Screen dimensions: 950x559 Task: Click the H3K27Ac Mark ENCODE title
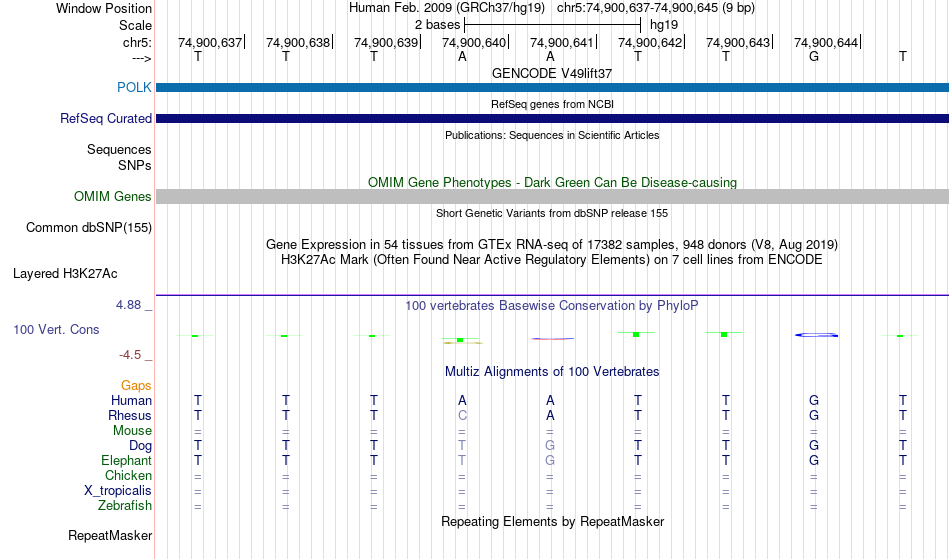[552, 260]
